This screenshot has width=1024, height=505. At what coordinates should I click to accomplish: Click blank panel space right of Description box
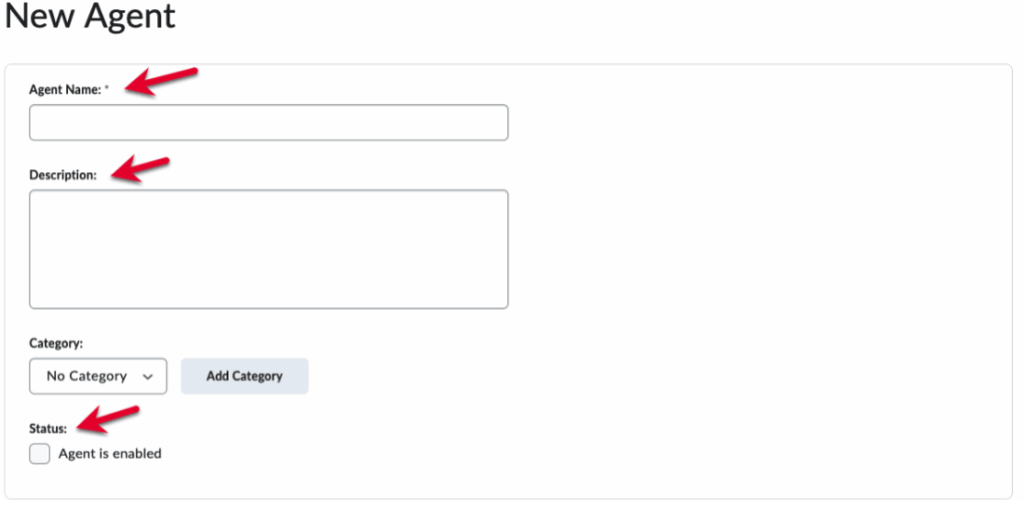(x=750, y=249)
